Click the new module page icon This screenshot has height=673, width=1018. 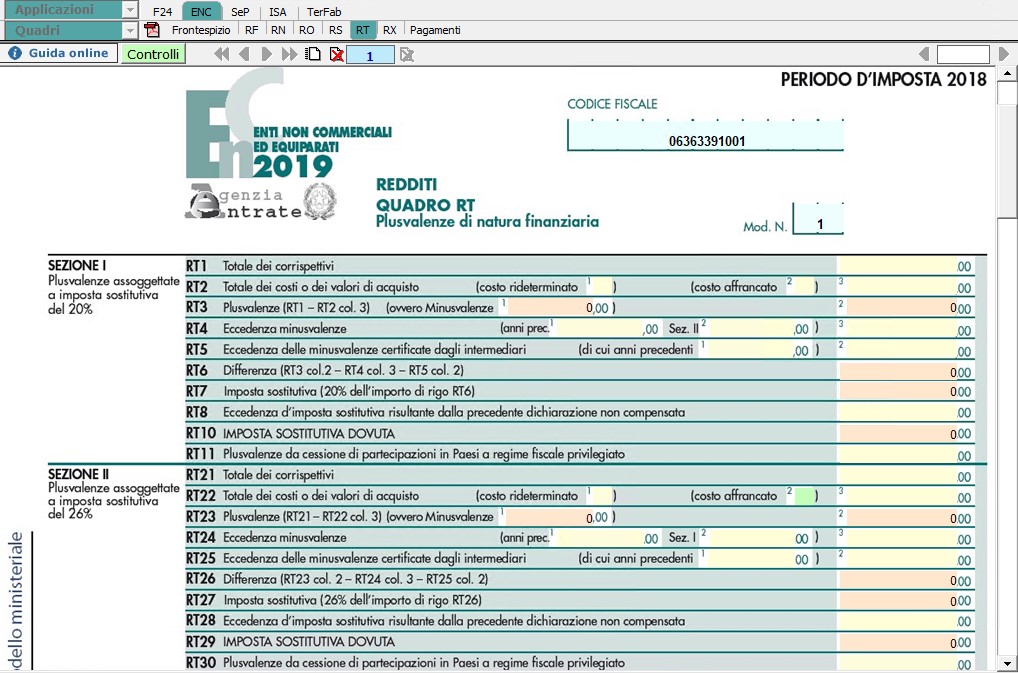[x=313, y=55]
